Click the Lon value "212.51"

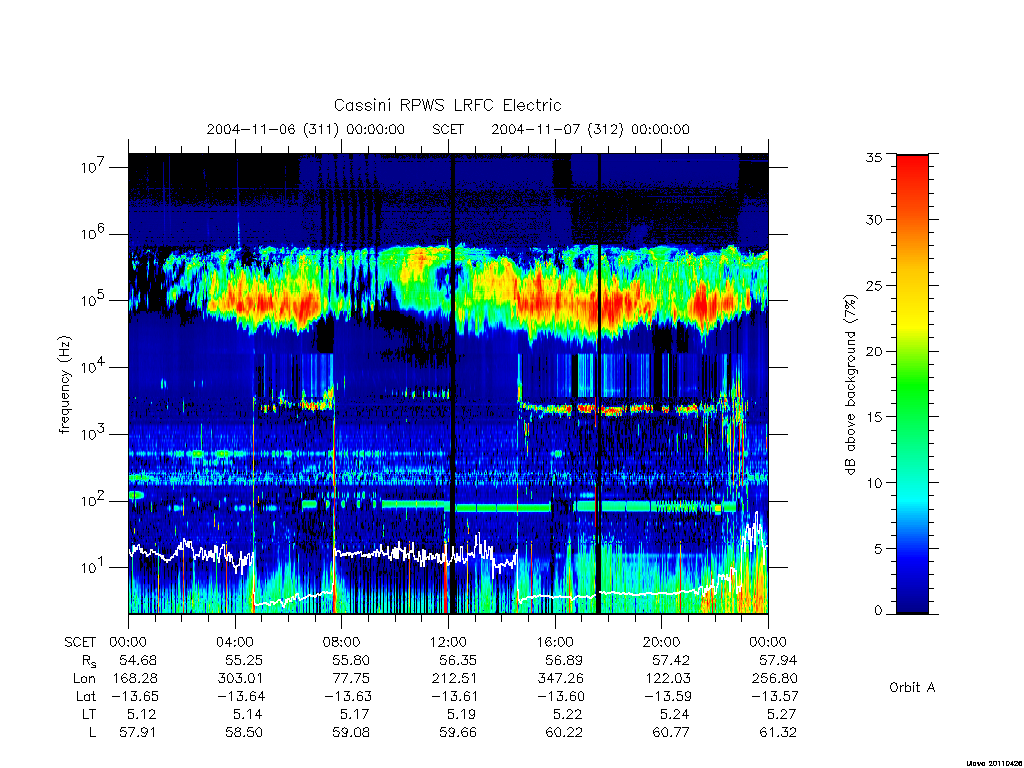click(455, 679)
